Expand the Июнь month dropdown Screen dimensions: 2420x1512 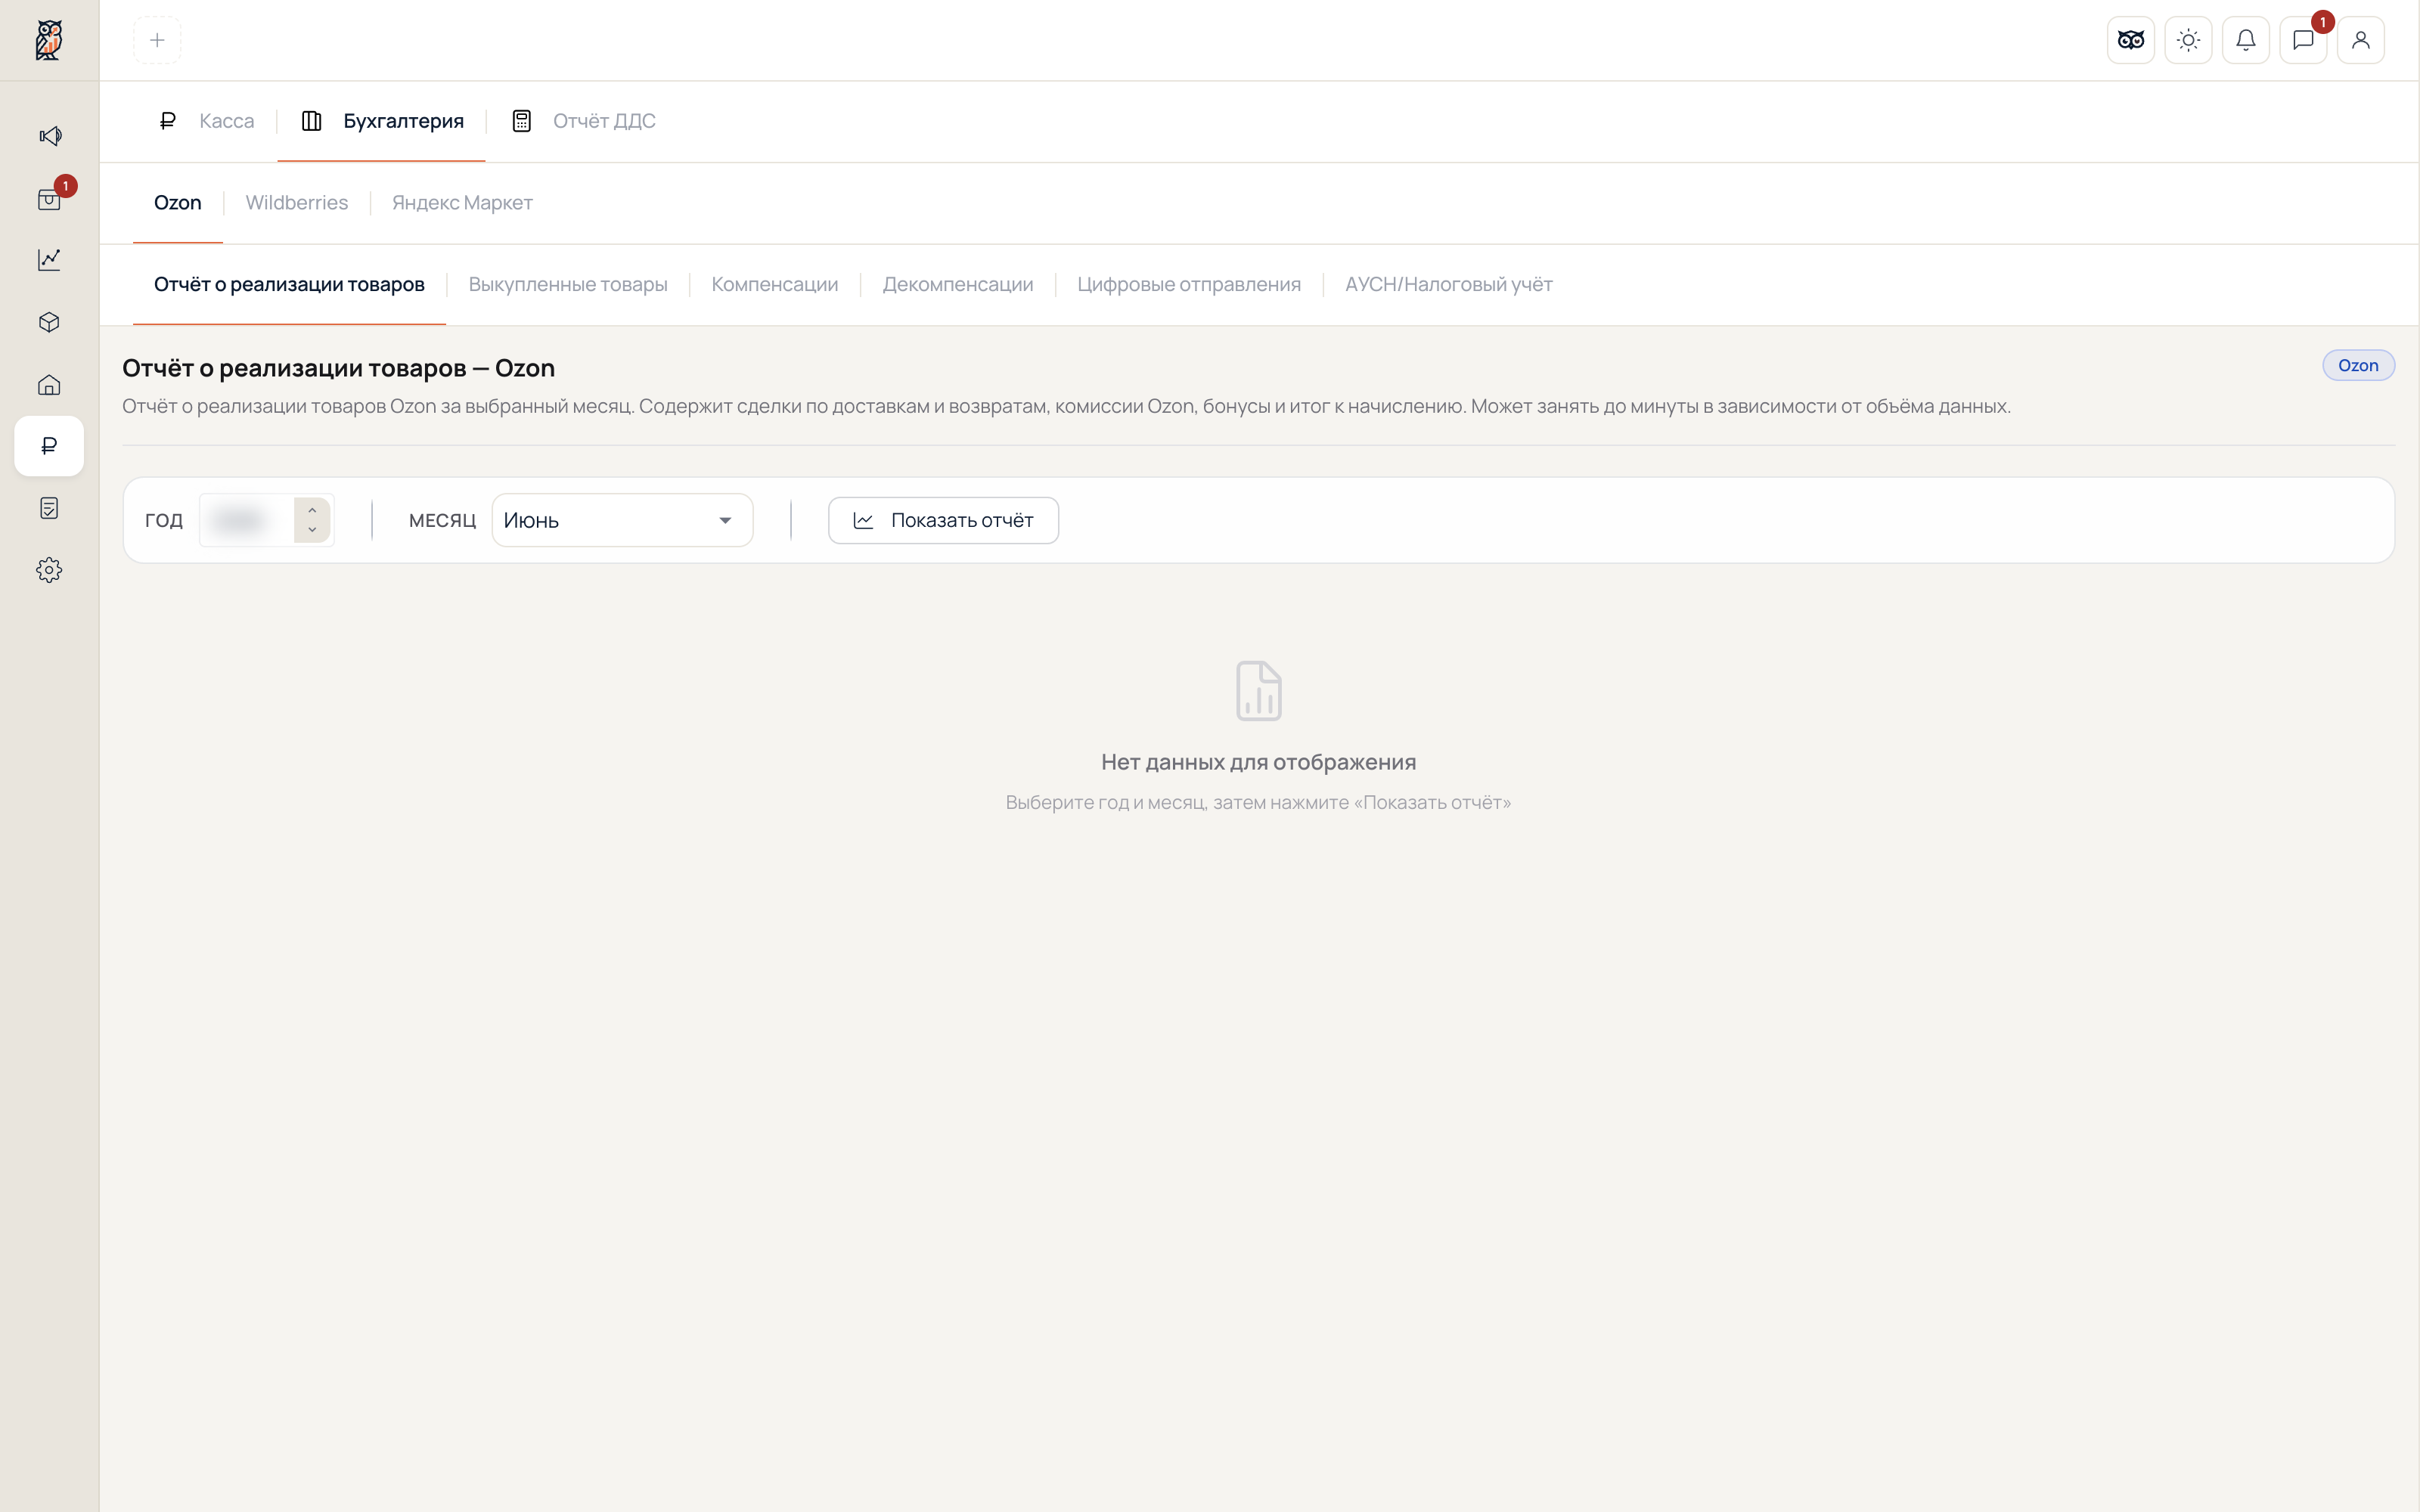(622, 520)
